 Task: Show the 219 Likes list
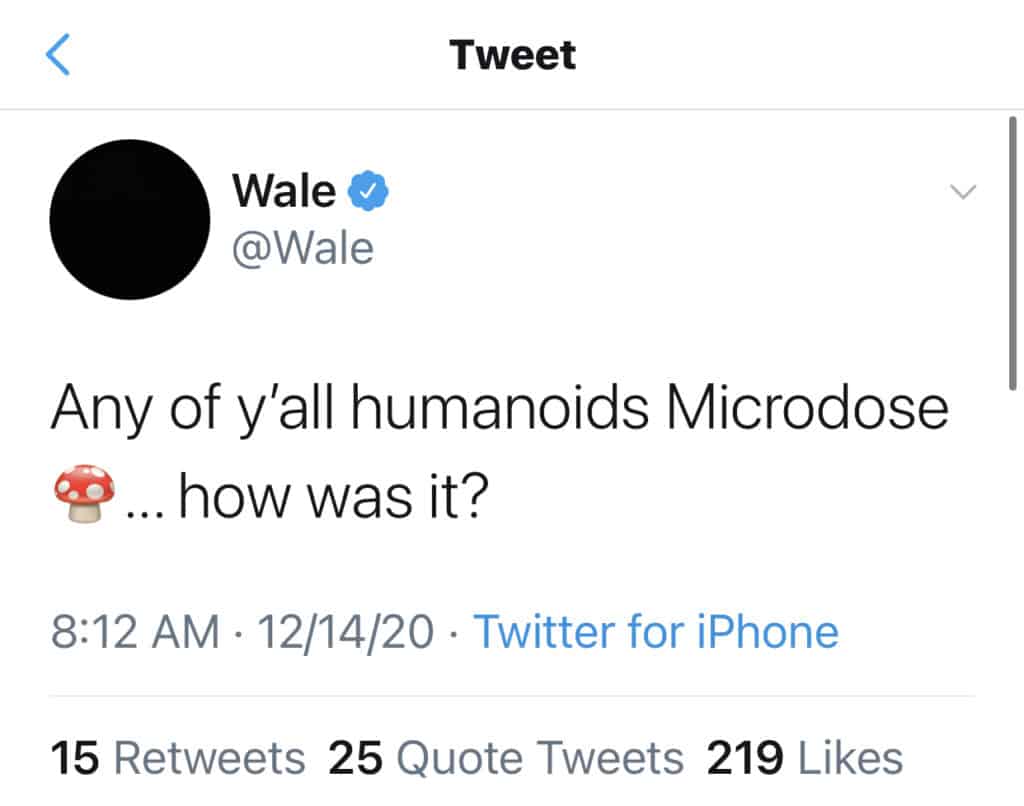pos(805,758)
